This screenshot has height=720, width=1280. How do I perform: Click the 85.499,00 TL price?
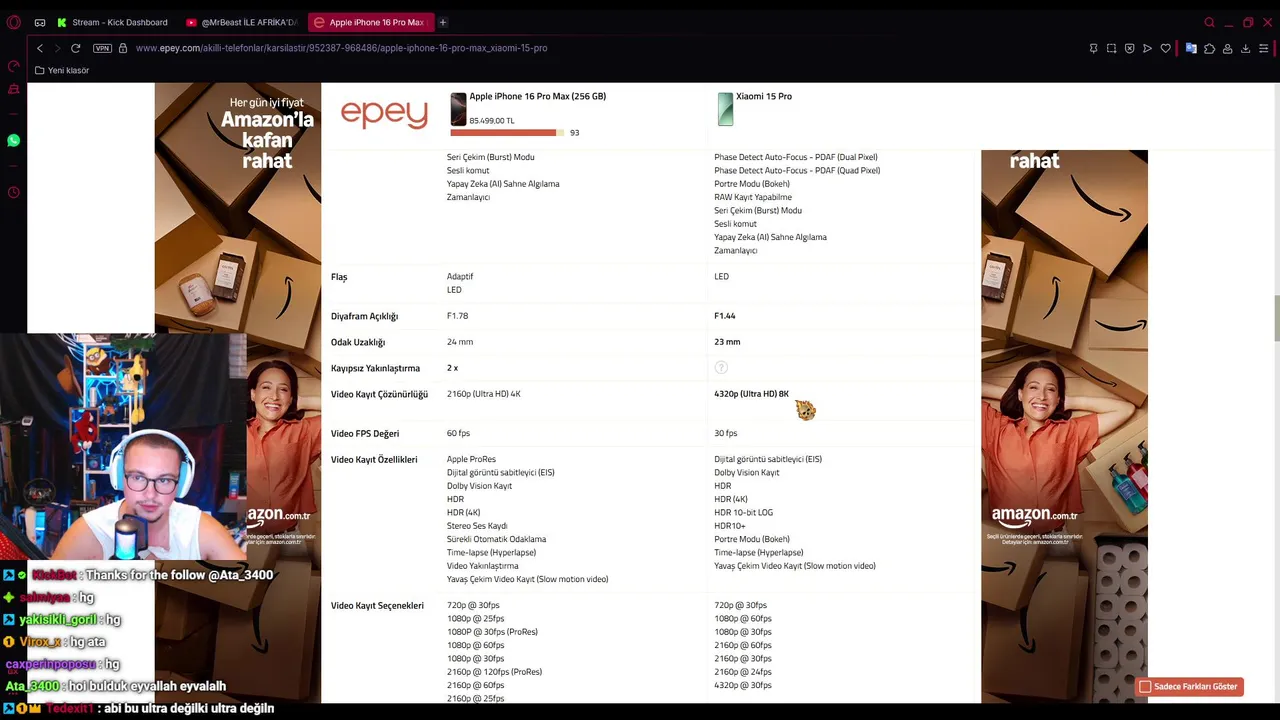coord(492,121)
